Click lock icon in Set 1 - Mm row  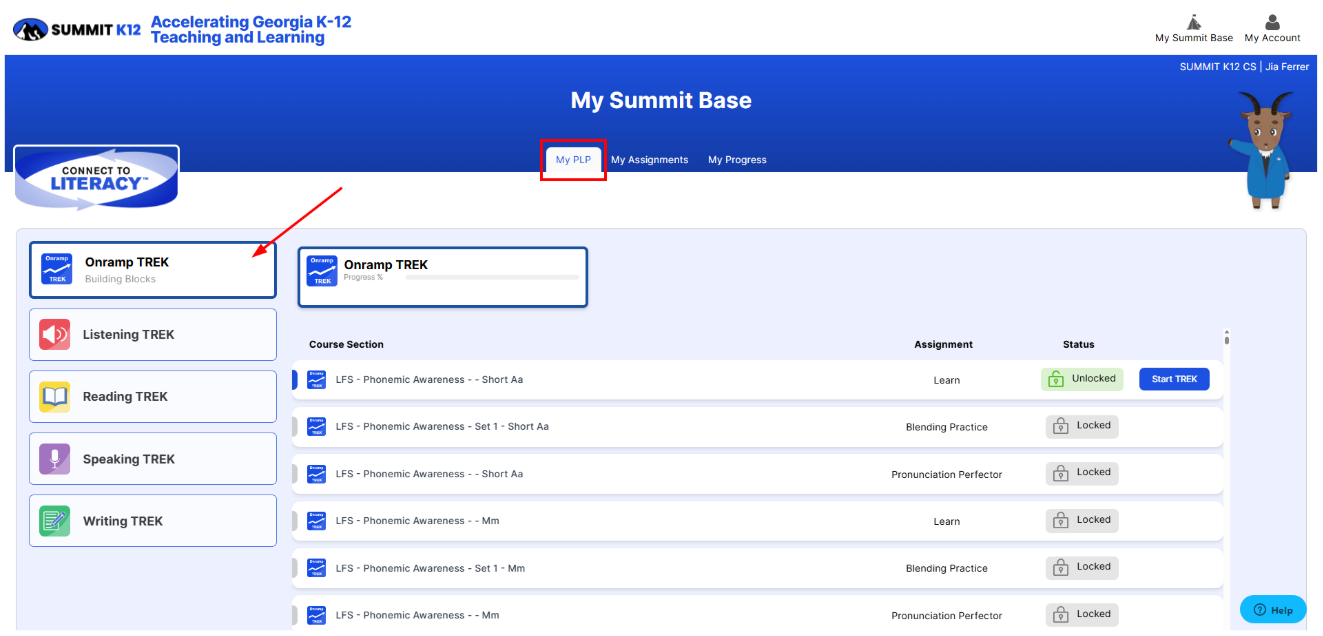click(x=1061, y=567)
